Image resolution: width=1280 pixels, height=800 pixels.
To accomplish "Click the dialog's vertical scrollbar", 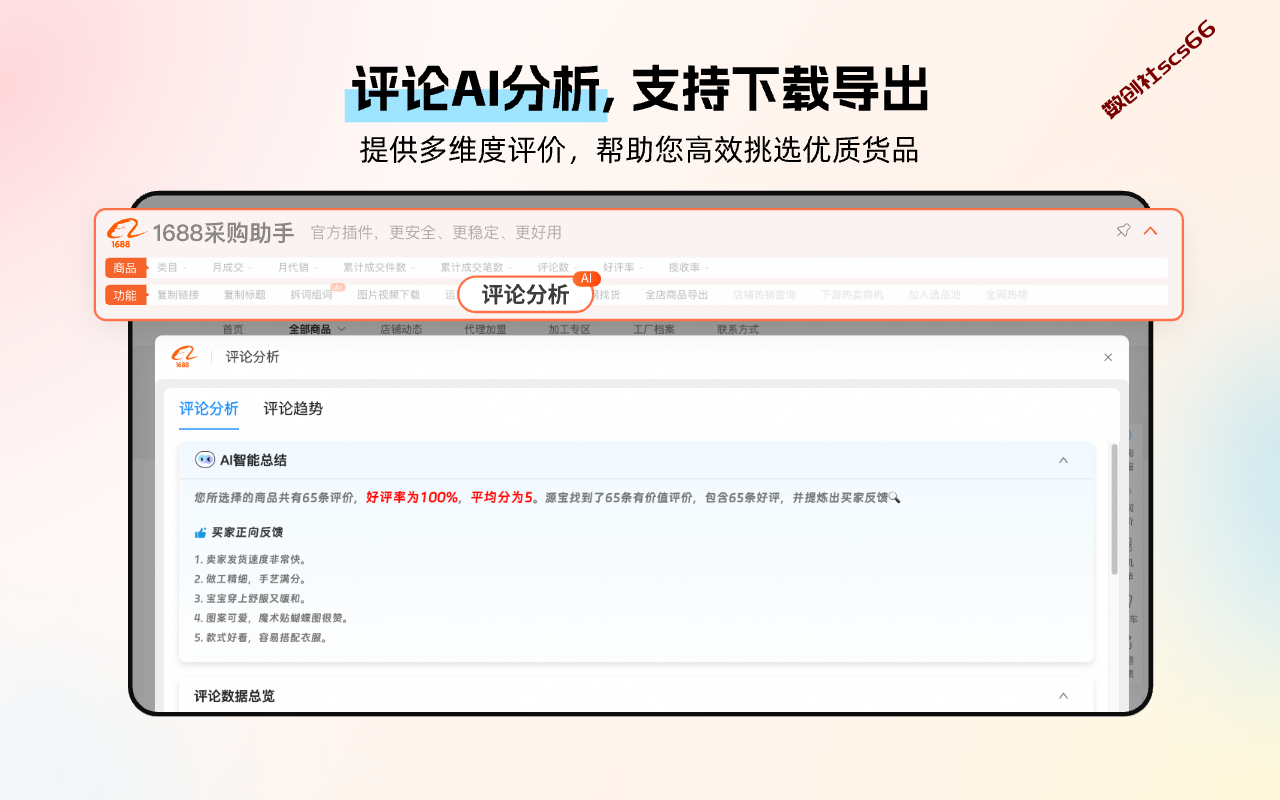I will tap(1114, 509).
